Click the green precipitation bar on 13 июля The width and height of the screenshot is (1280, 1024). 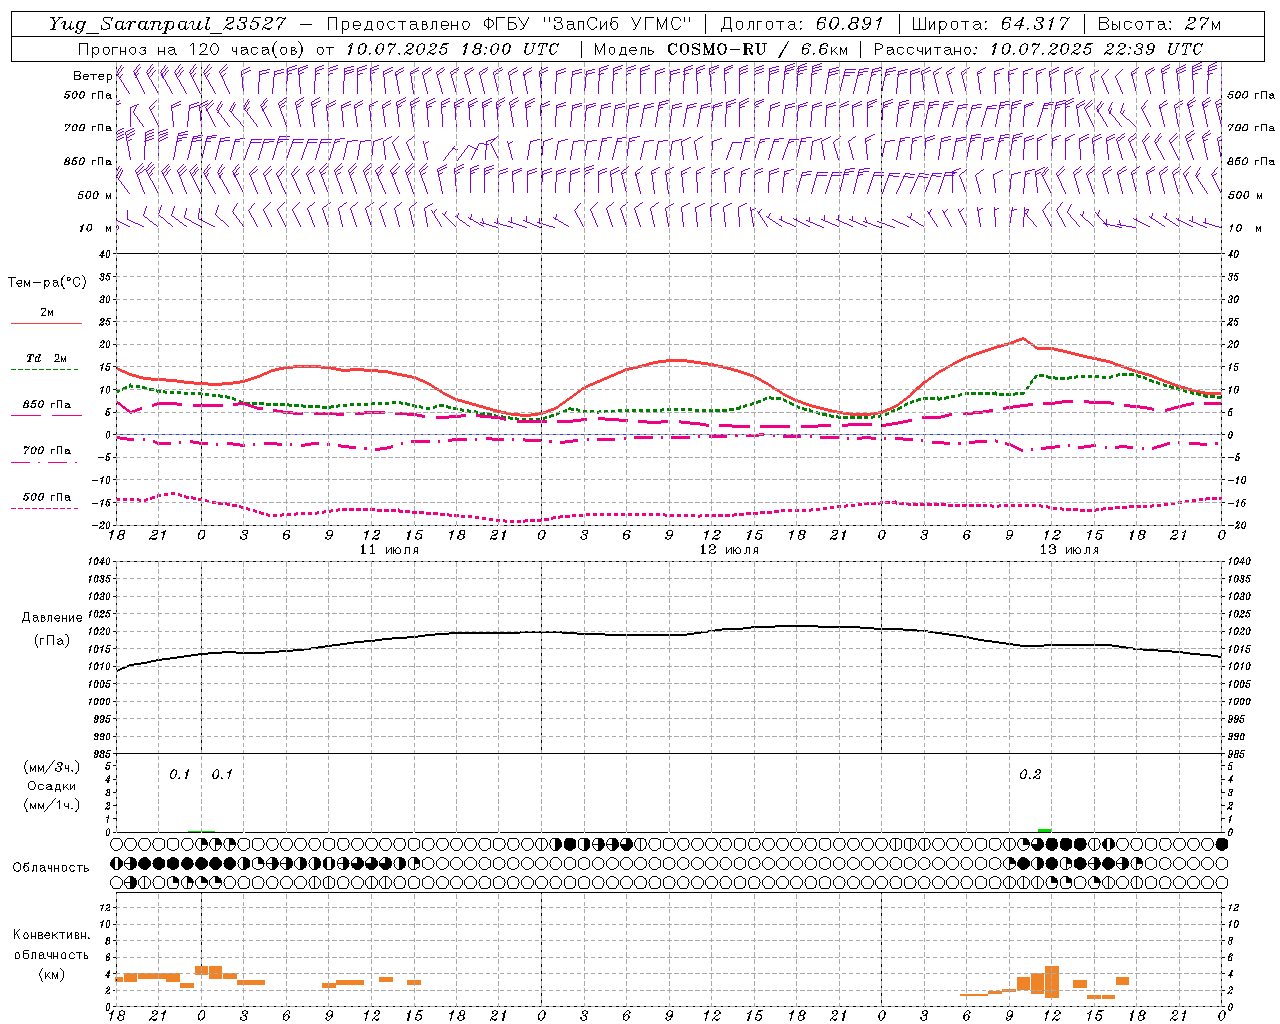[1044, 830]
